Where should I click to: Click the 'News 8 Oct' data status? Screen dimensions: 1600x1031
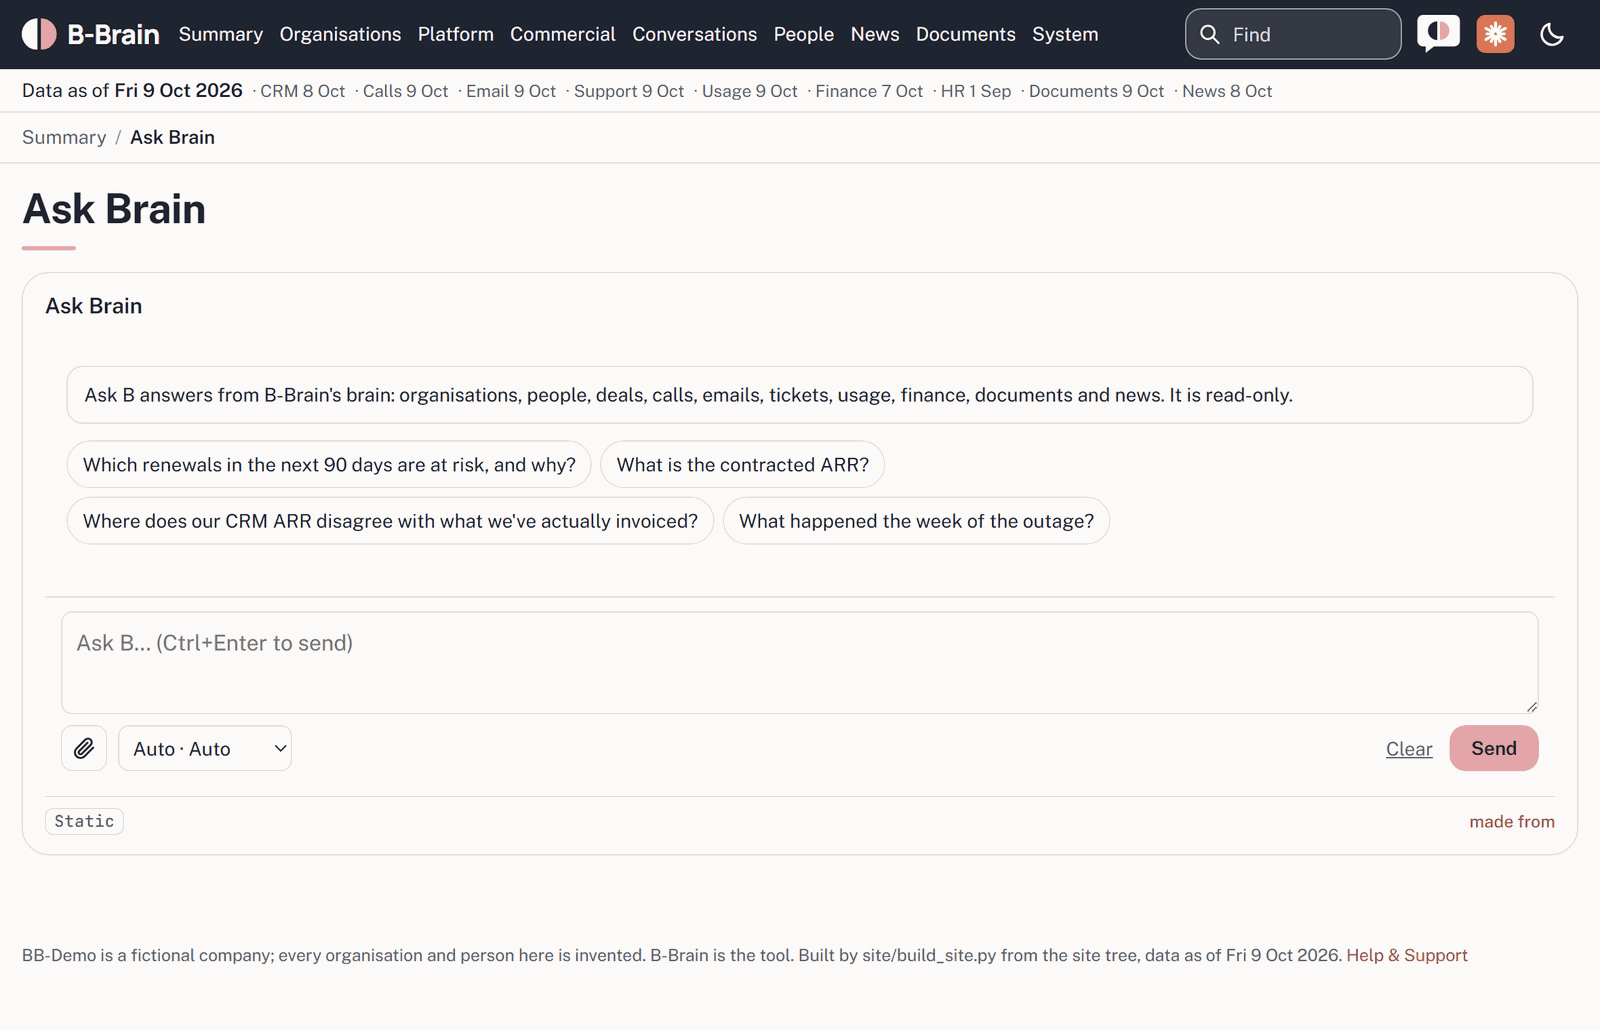point(1227,91)
